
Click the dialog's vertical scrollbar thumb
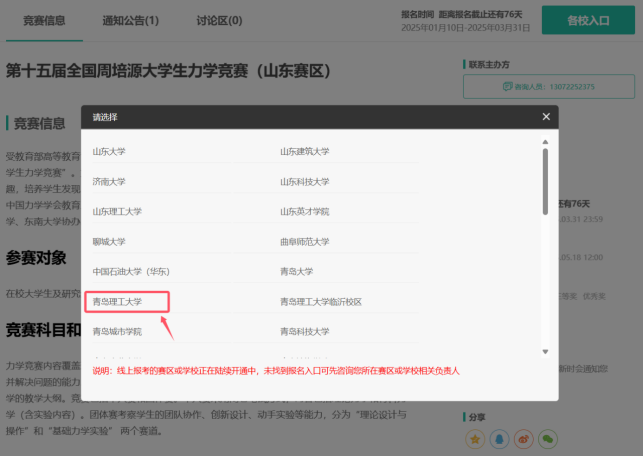tap(545, 181)
